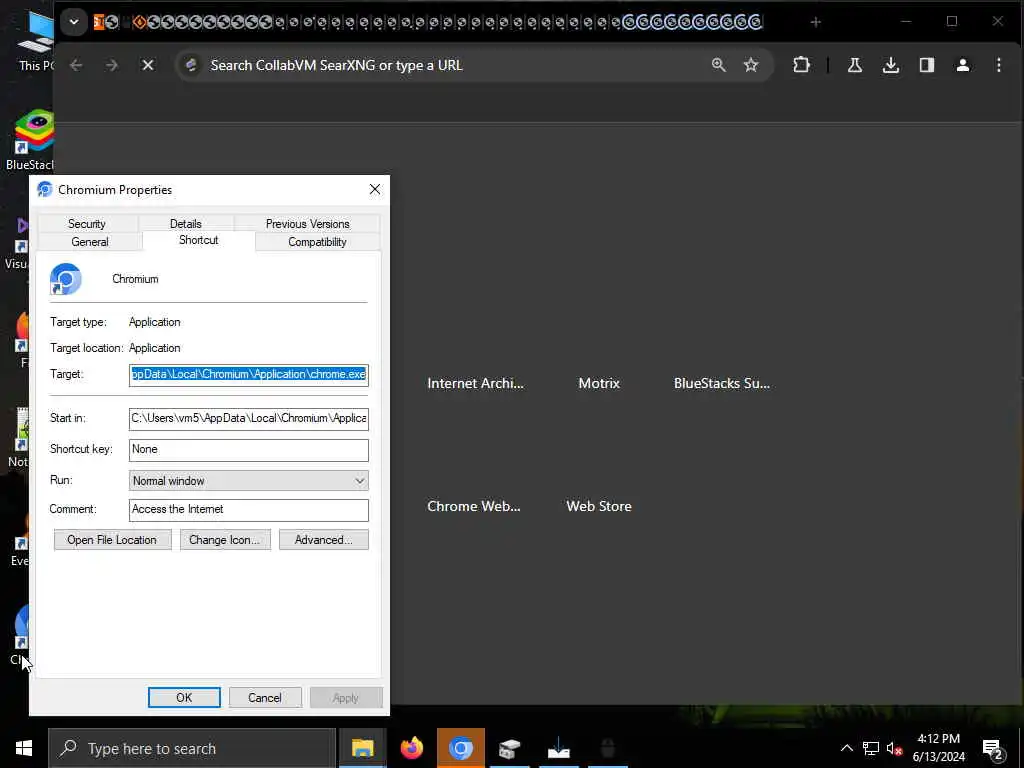Switch to the Details tab
Image resolution: width=1024 pixels, height=768 pixels.
185,223
